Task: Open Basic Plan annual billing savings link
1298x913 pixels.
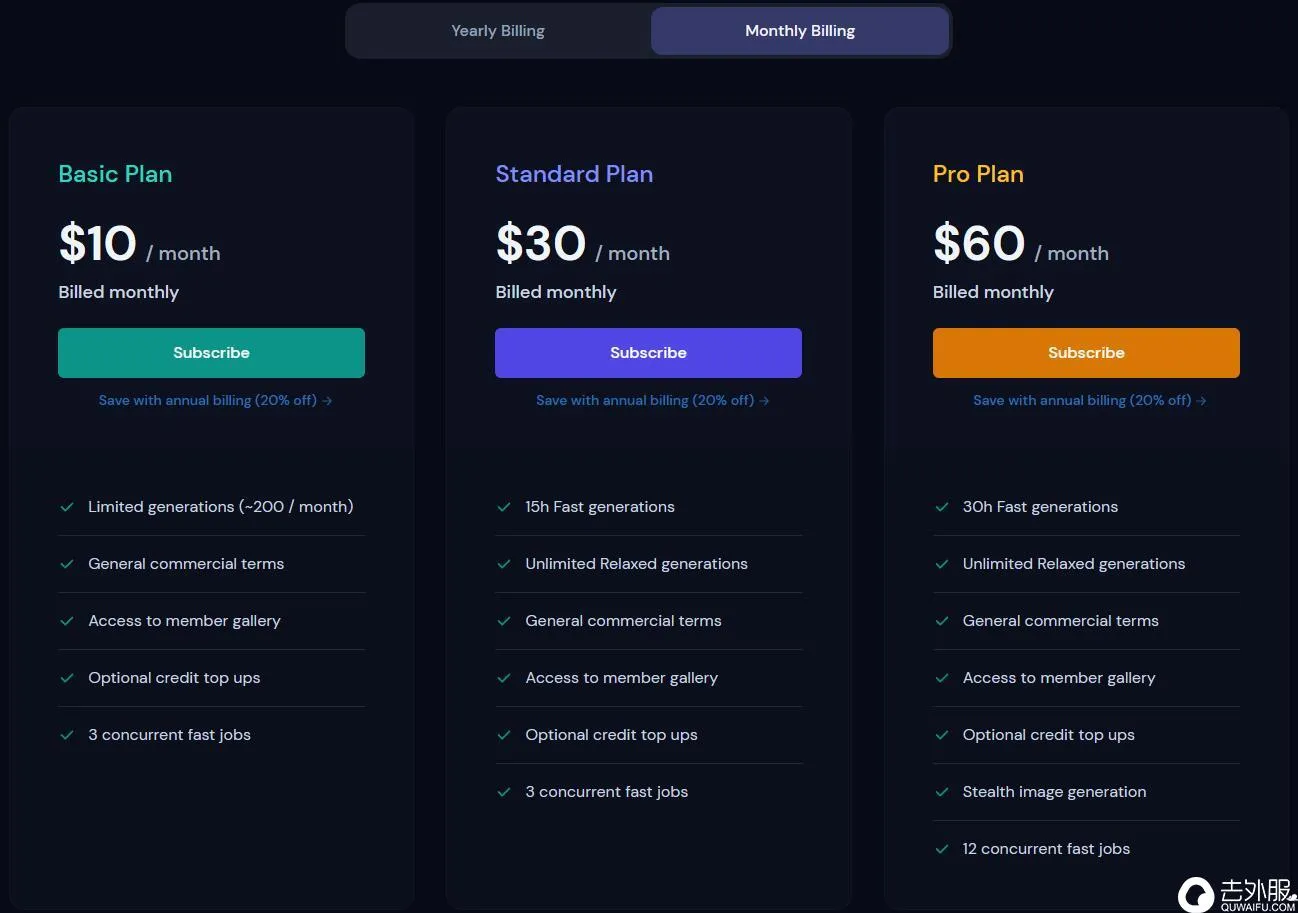Action: point(215,400)
